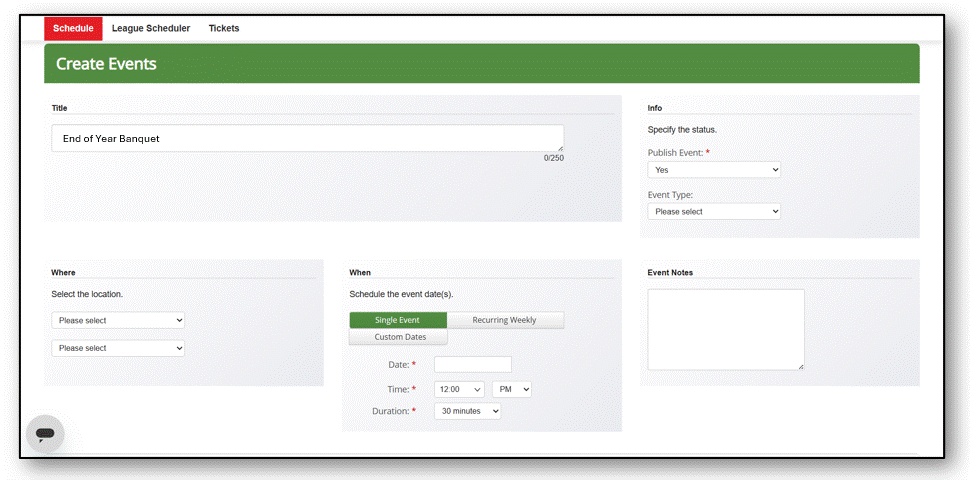Change the PM period dropdown

tap(512, 389)
